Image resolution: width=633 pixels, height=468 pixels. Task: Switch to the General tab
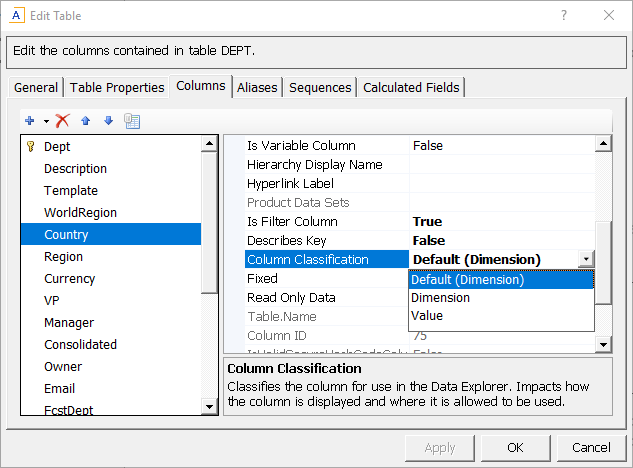click(x=35, y=88)
